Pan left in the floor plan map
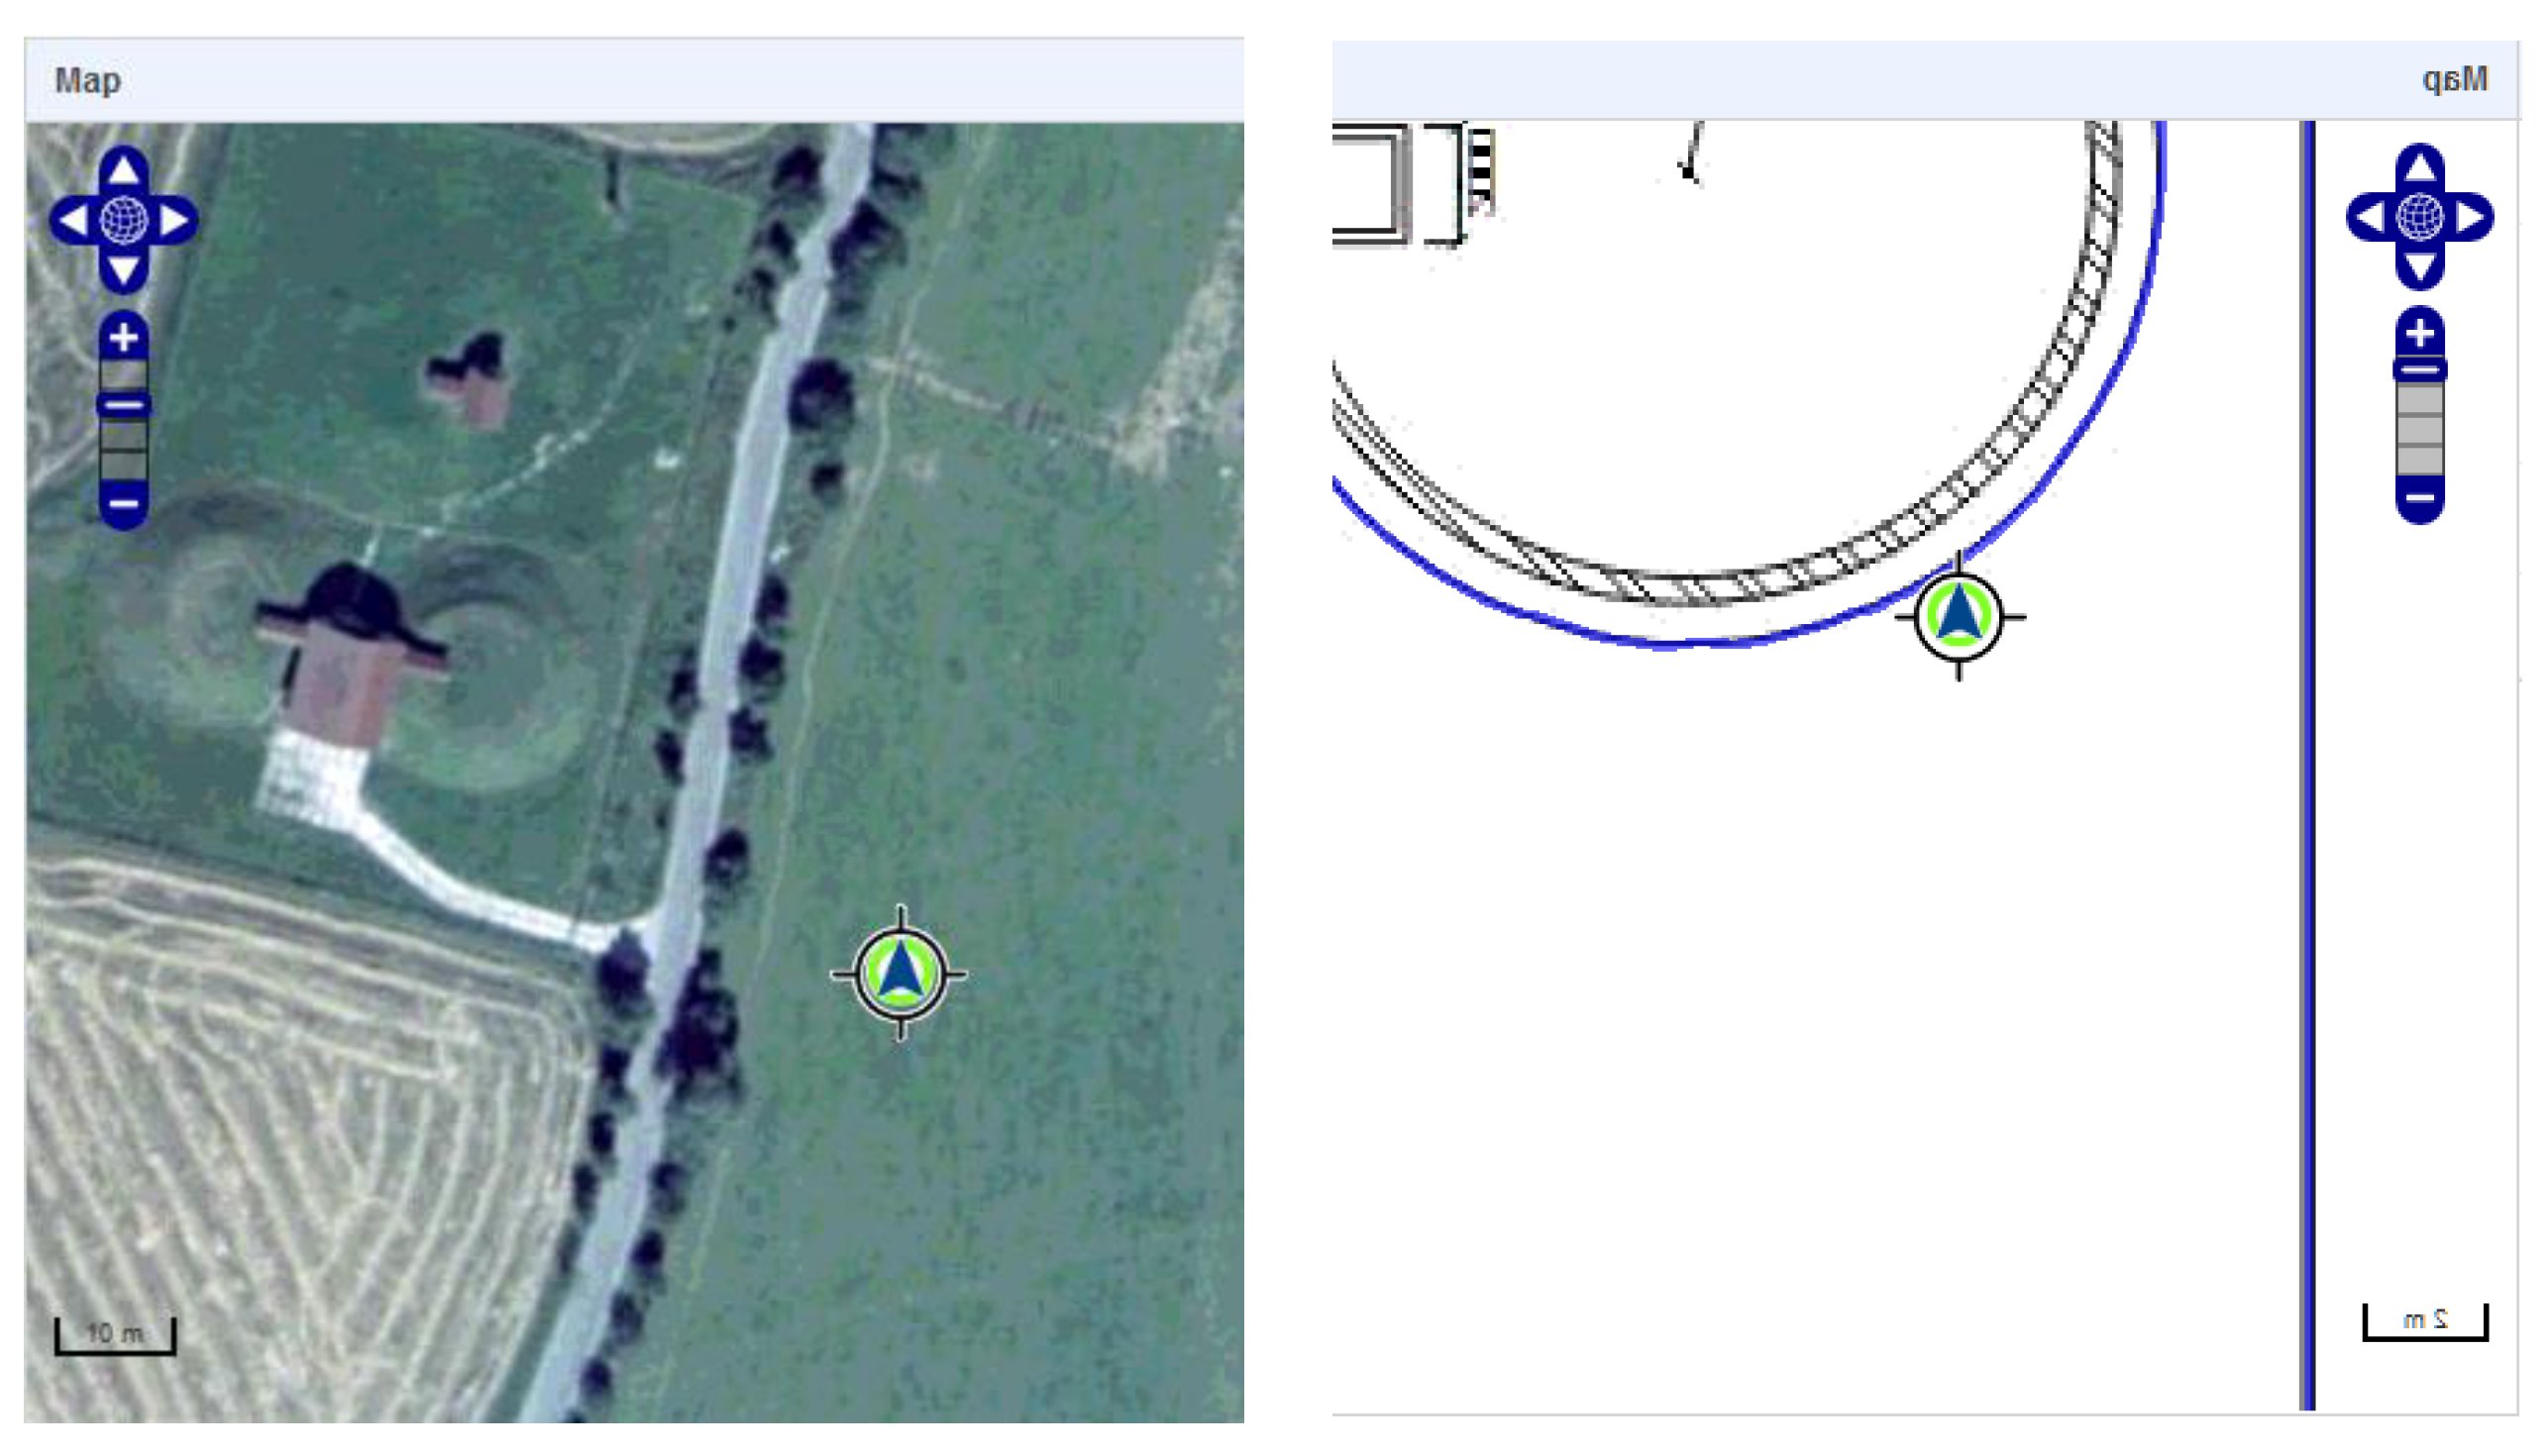2548x1456 pixels. (x=2369, y=216)
